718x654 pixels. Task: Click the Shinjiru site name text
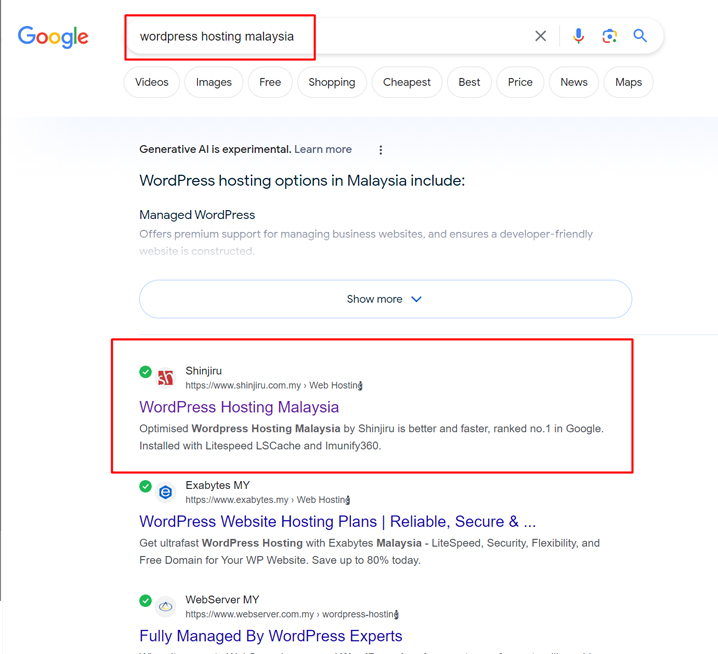(203, 371)
